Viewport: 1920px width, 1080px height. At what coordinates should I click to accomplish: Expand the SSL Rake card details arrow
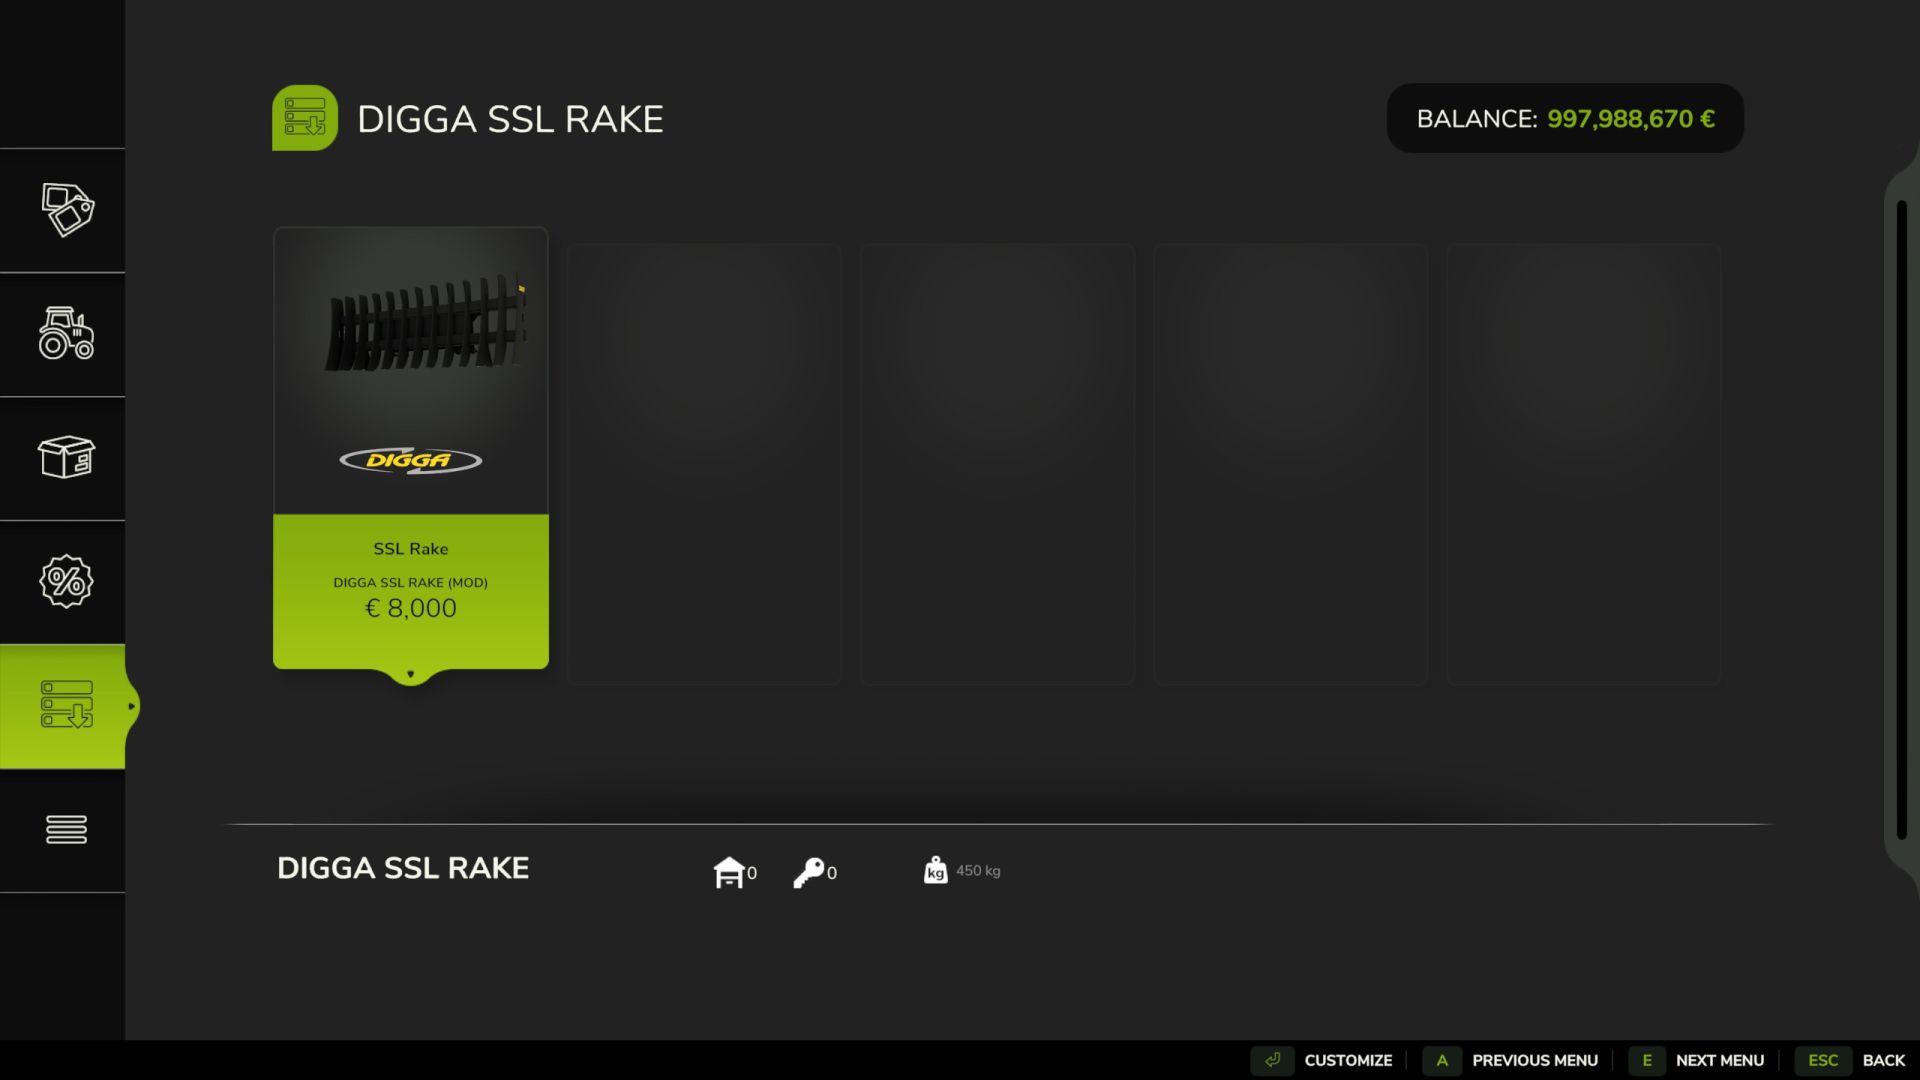(x=410, y=674)
